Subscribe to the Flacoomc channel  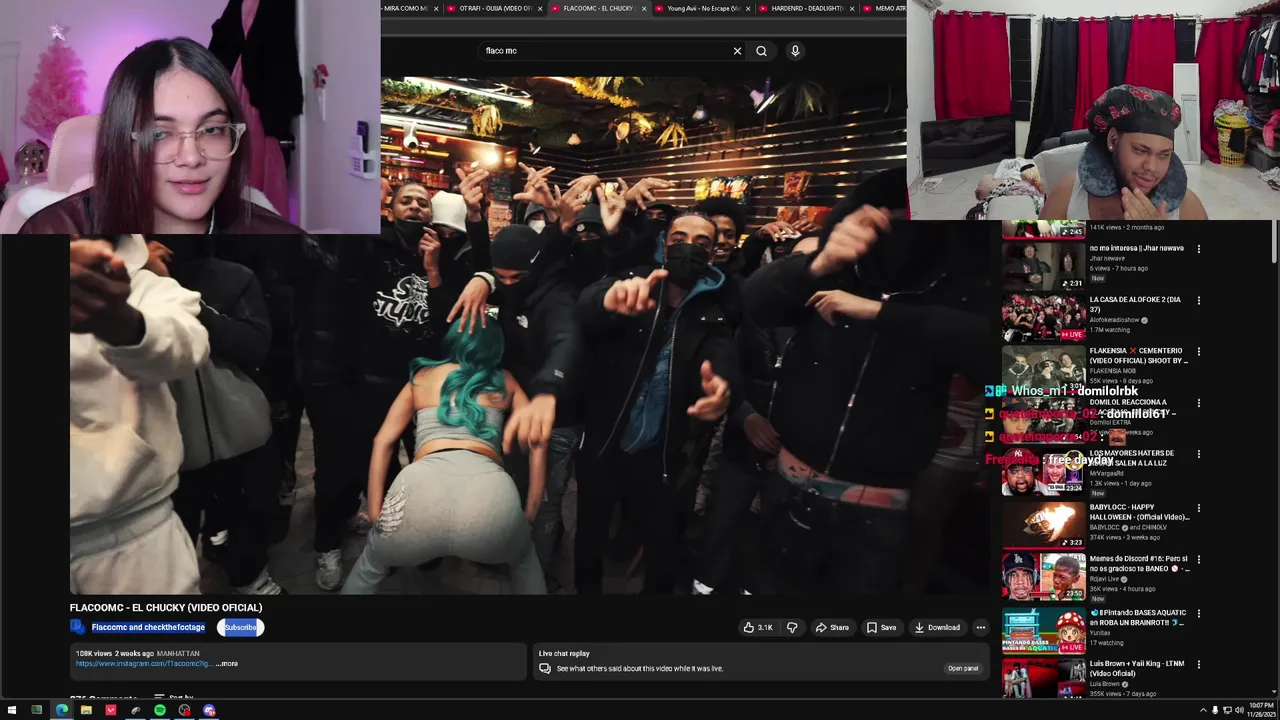(x=241, y=628)
